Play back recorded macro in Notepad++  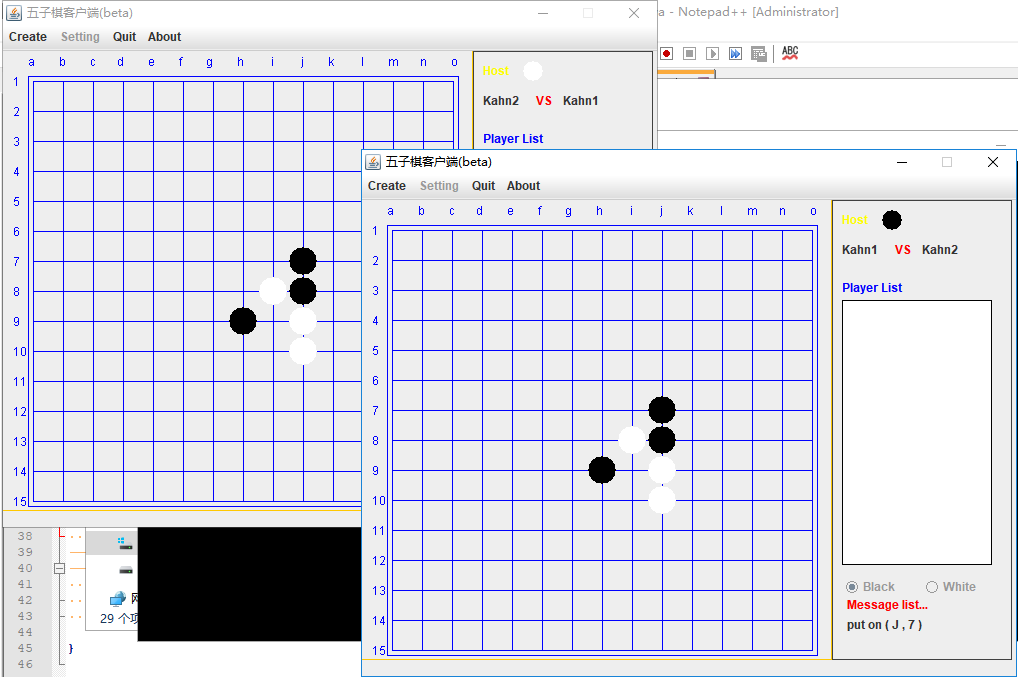pyautogui.click(x=712, y=54)
